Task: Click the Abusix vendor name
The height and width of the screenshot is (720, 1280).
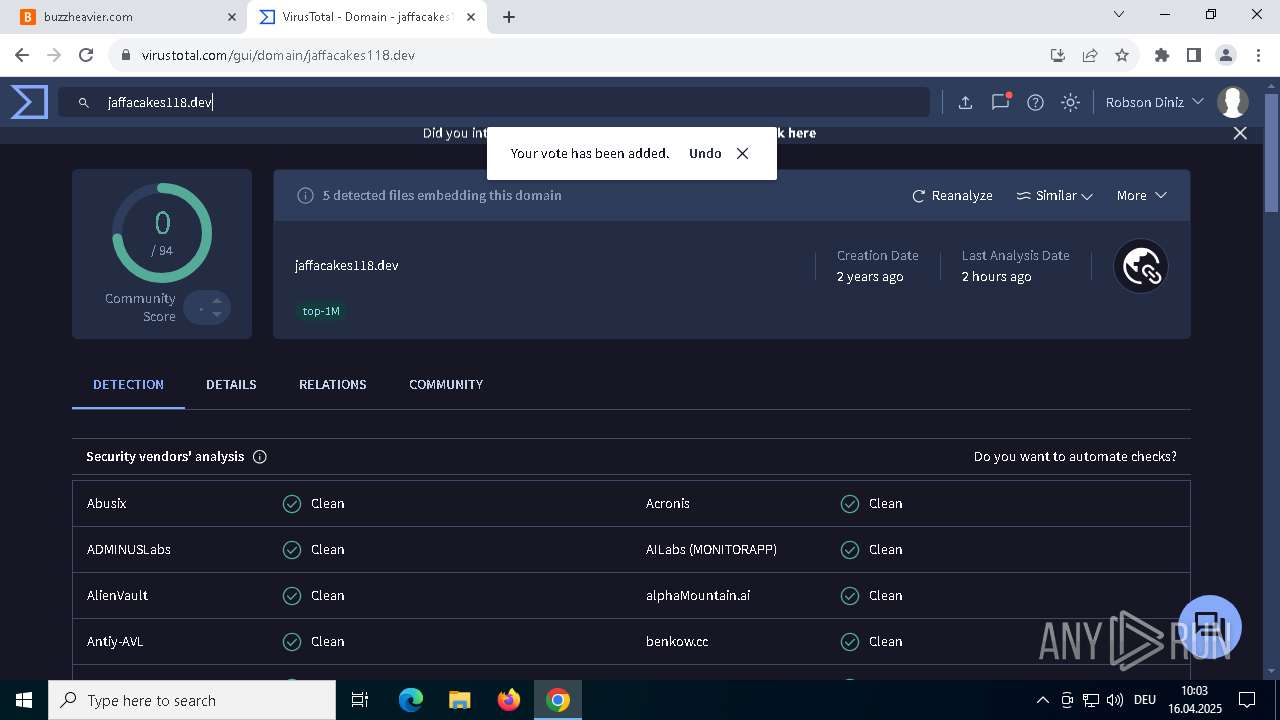Action: coord(106,503)
